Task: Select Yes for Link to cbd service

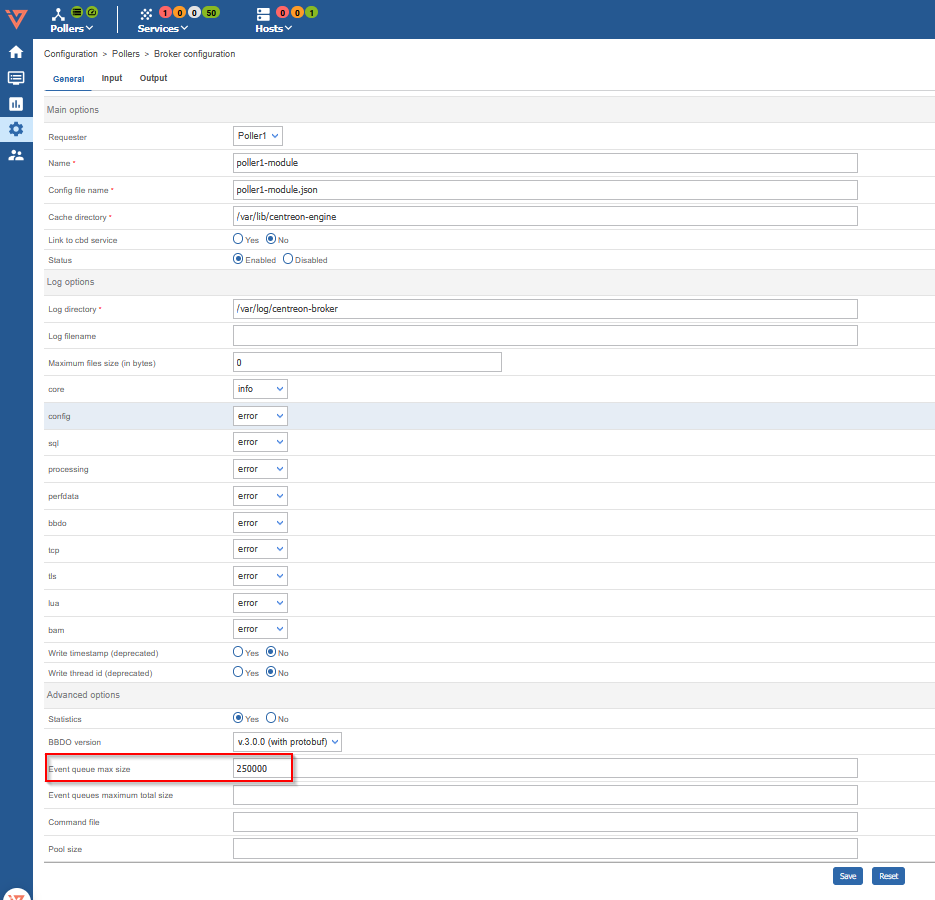Action: (238, 239)
